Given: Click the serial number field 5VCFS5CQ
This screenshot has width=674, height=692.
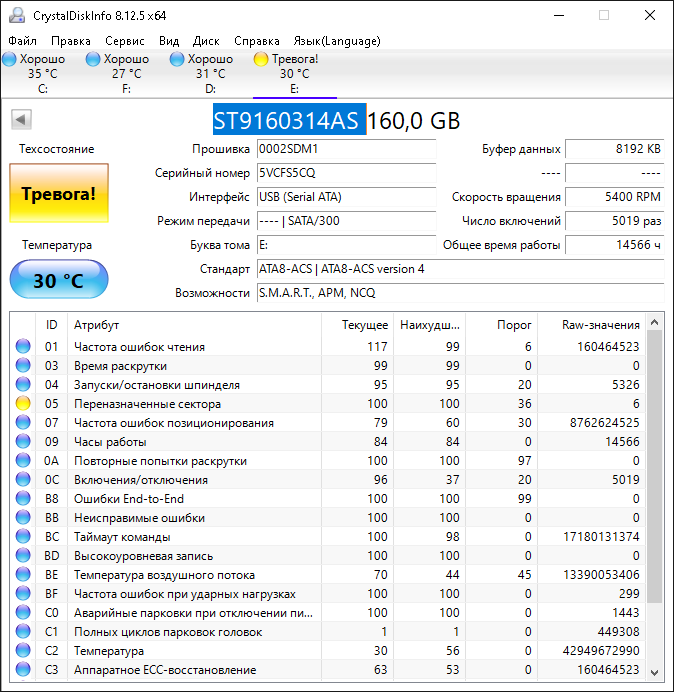Looking at the screenshot, I should point(346,172).
